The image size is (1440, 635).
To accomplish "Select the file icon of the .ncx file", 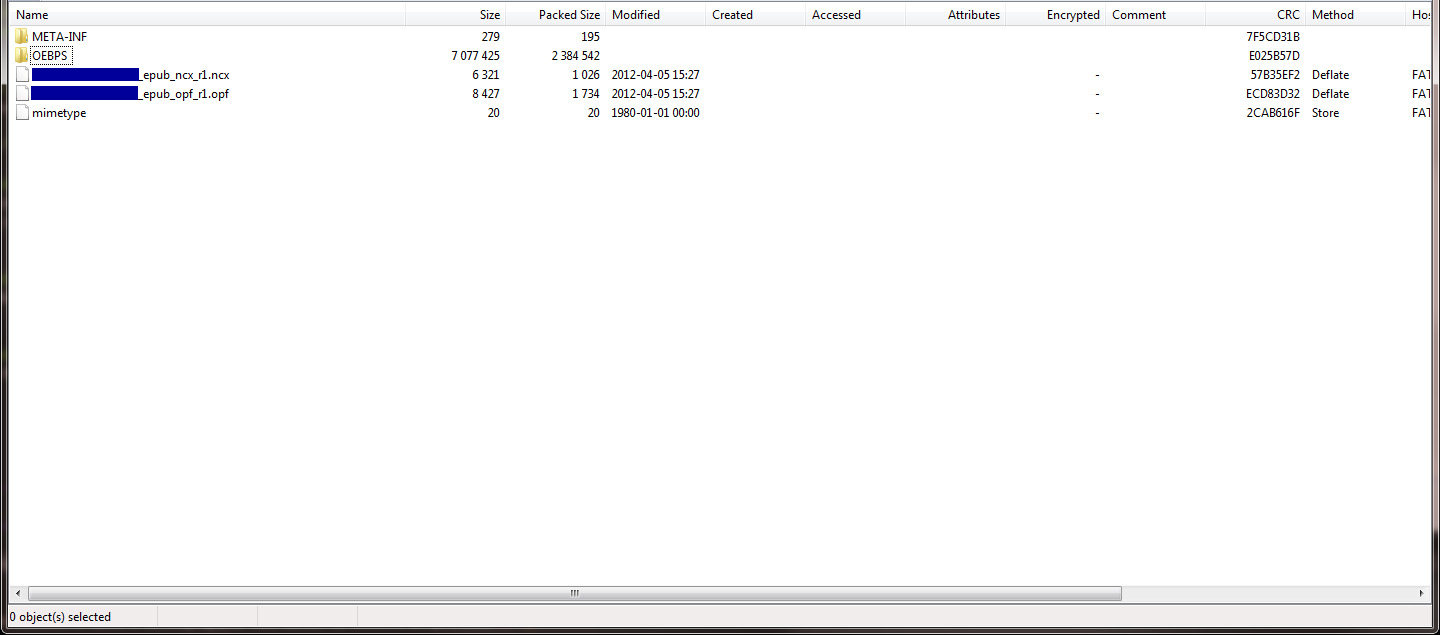I will pos(22,75).
